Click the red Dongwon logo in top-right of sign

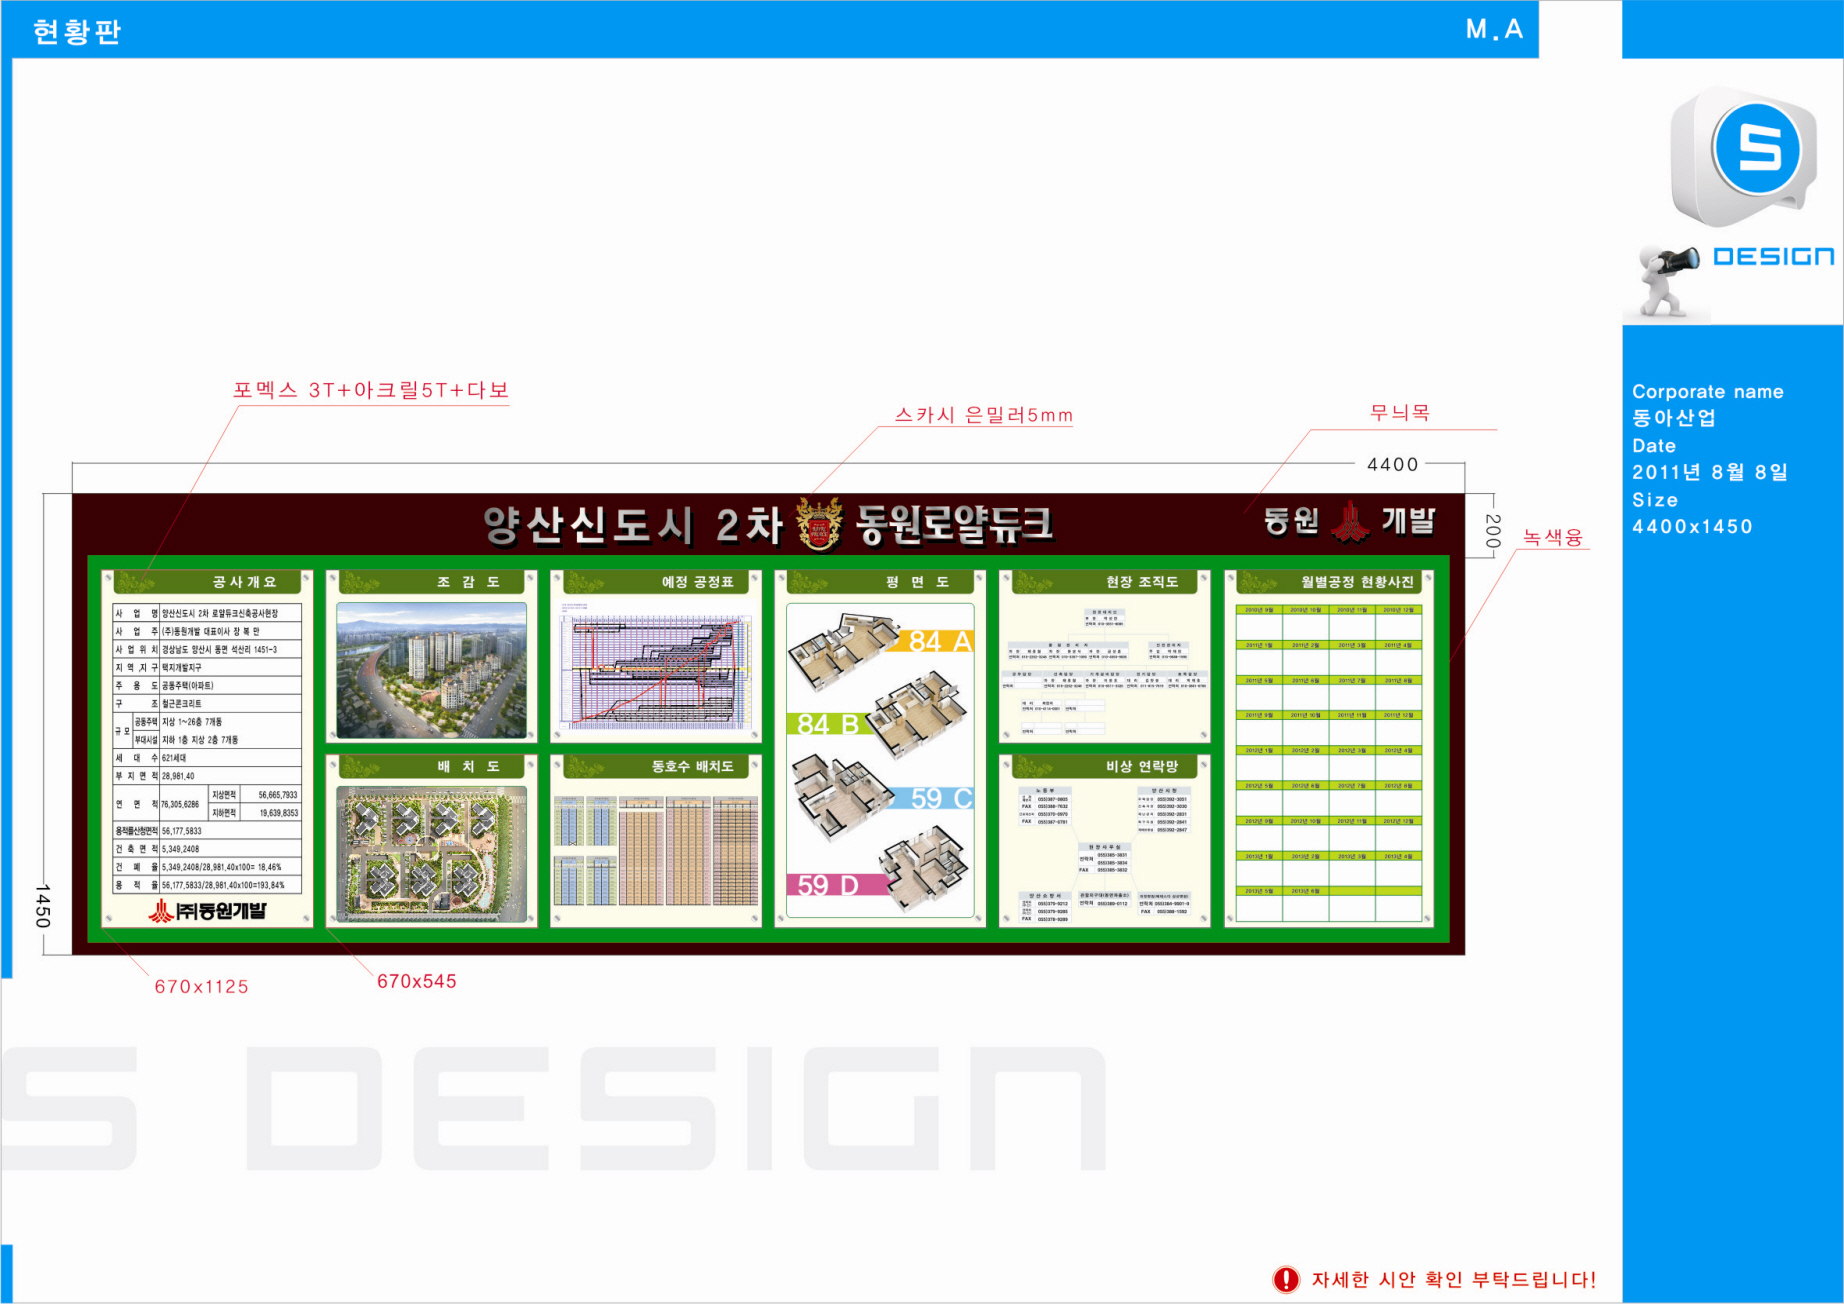pos(1351,521)
